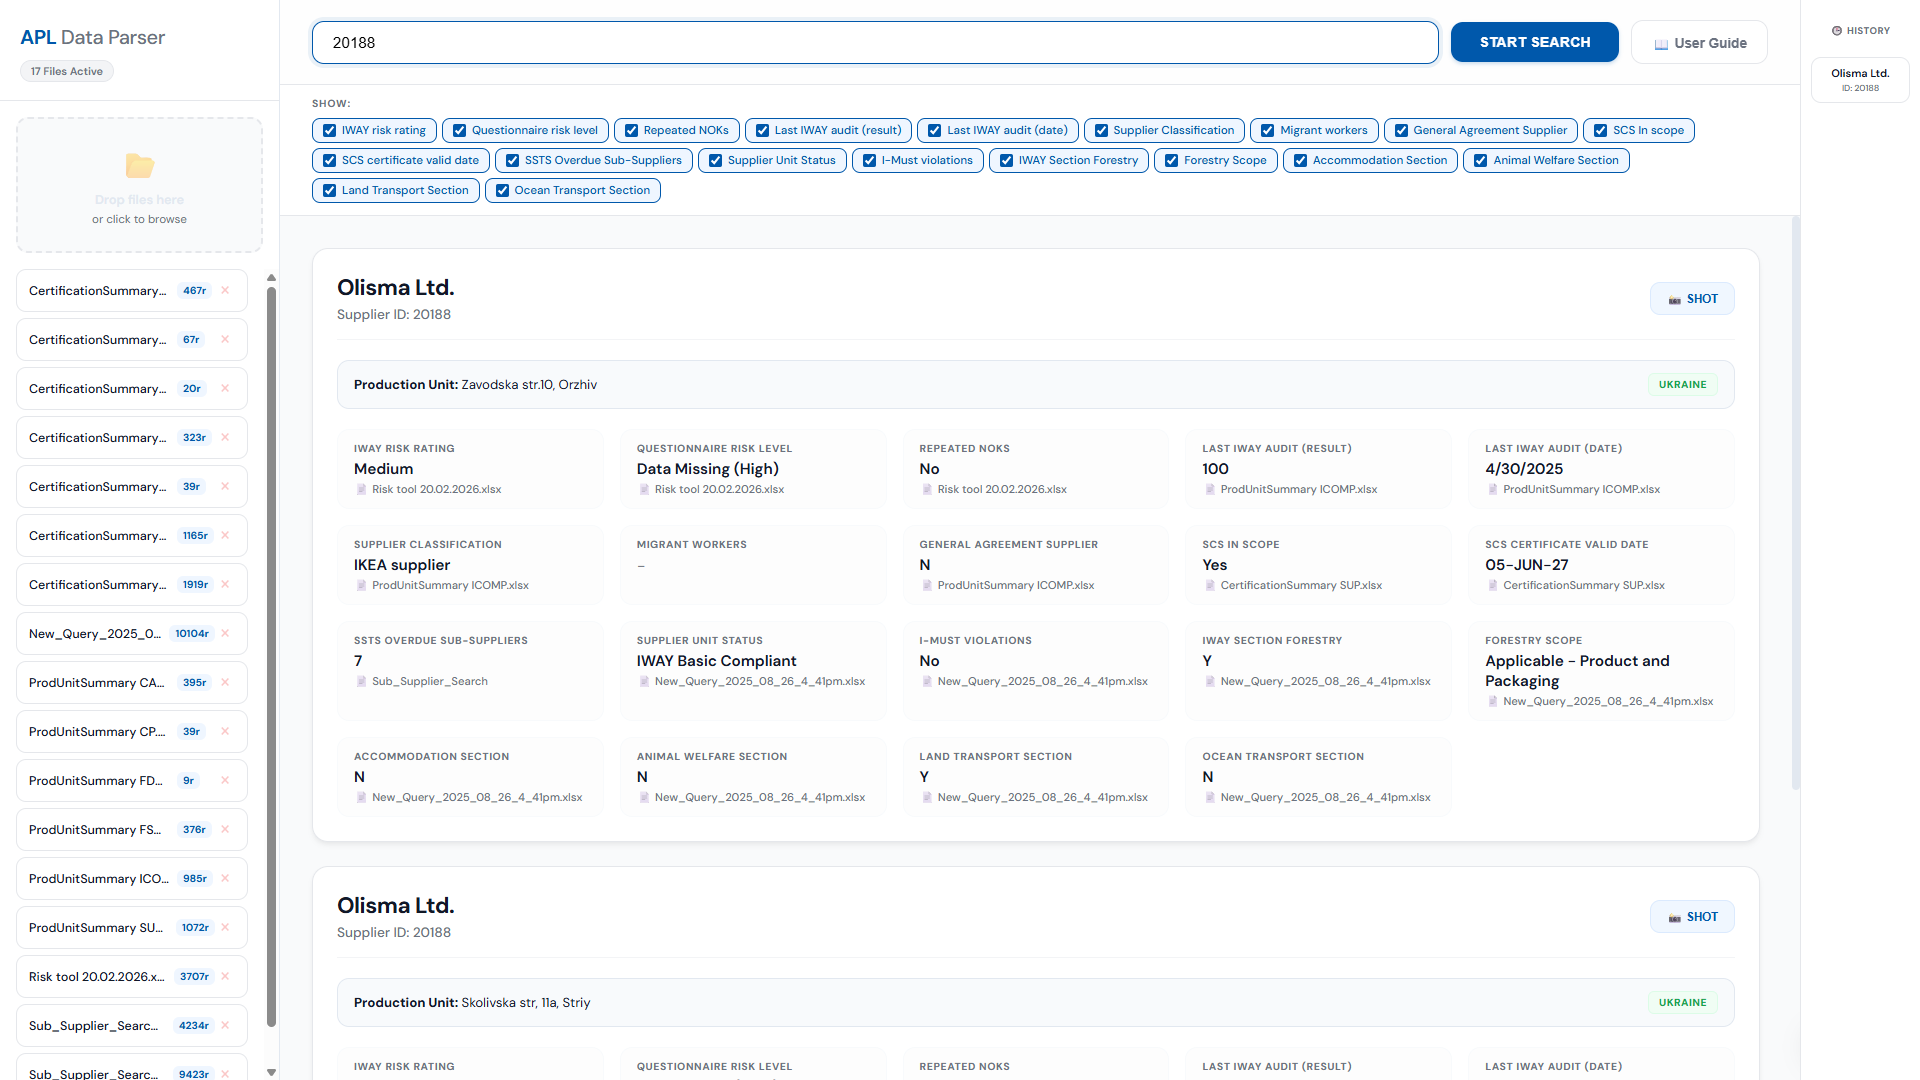1920x1080 pixels.
Task: Uncheck the IWAY risk rating filter
Action: click(x=329, y=131)
